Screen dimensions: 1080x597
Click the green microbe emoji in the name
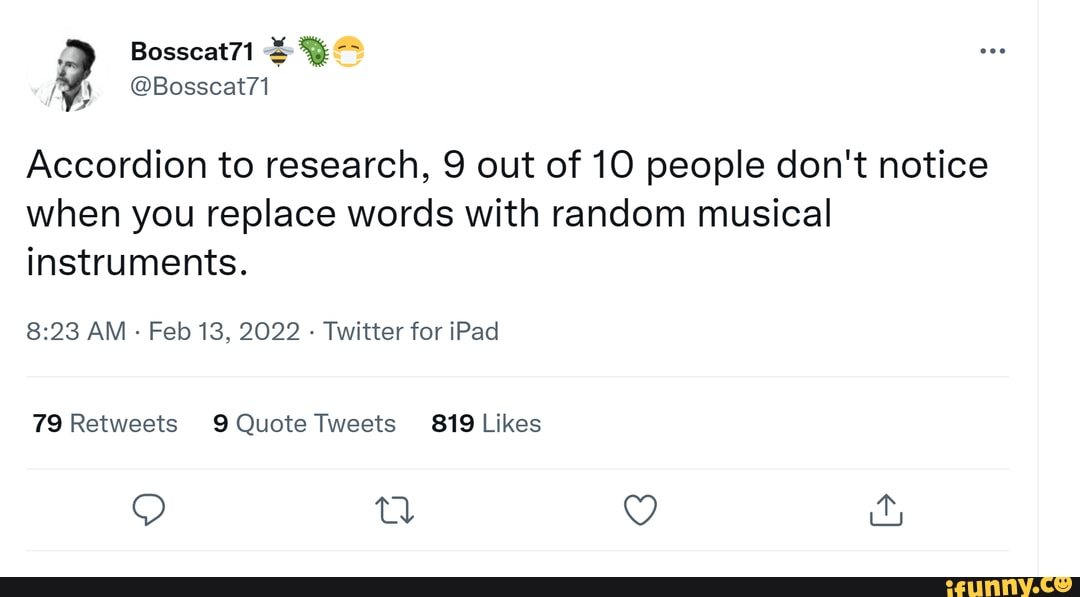[314, 52]
